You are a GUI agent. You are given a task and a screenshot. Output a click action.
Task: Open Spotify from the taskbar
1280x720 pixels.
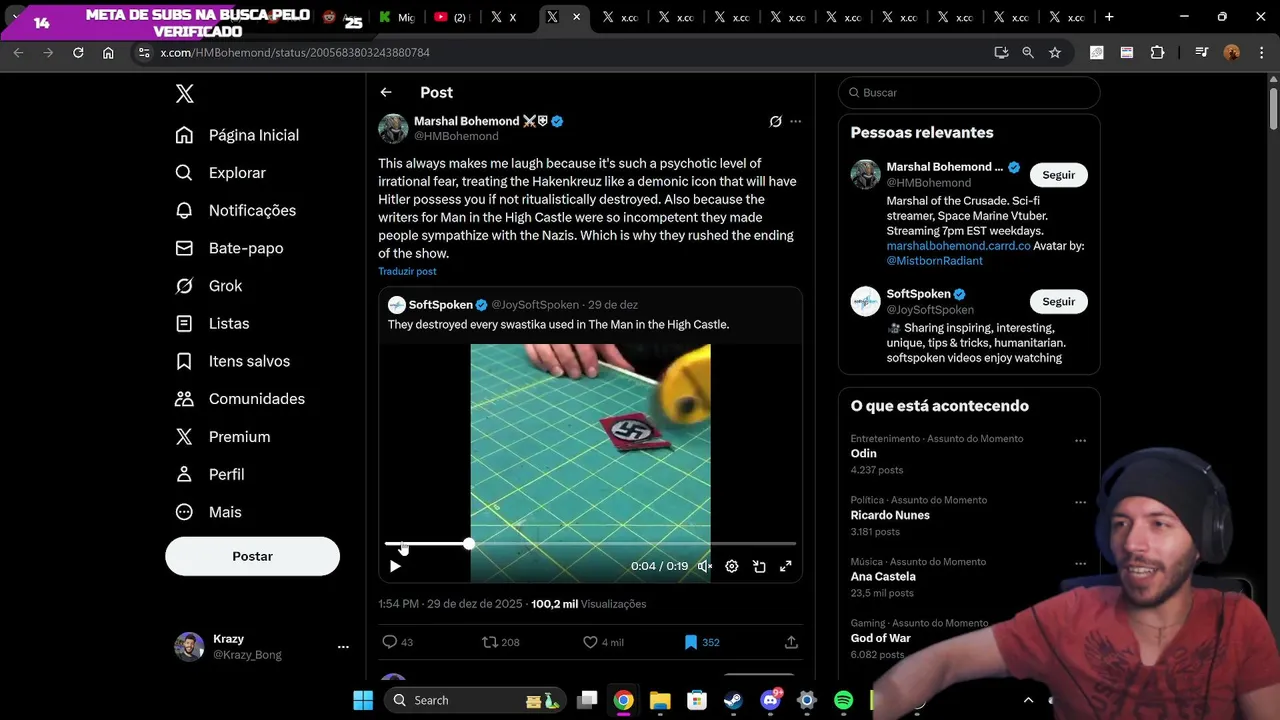click(x=843, y=700)
